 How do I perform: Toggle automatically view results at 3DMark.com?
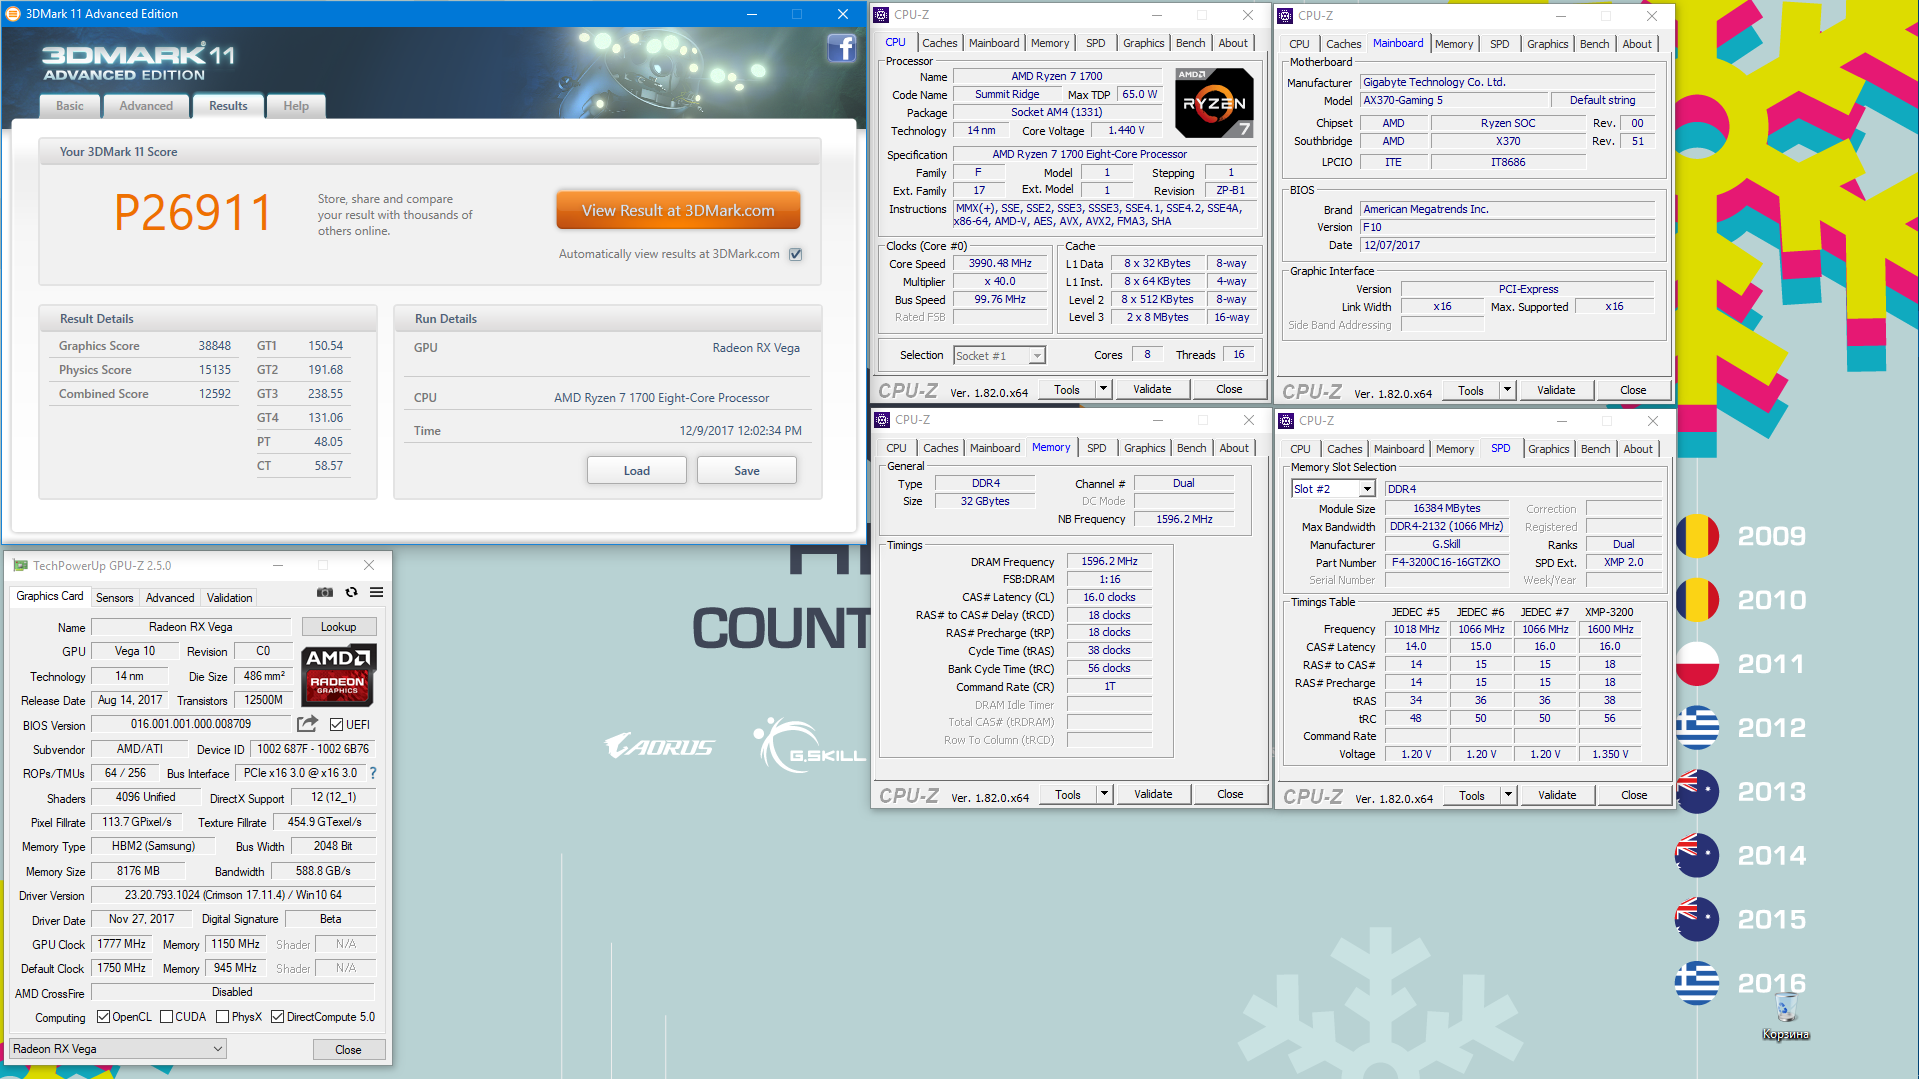796,254
